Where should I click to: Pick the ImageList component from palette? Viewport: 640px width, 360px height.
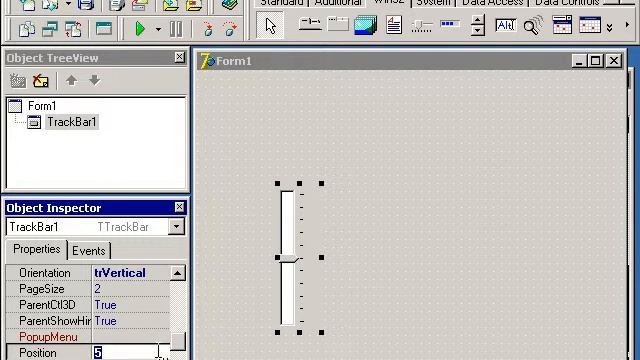(365, 25)
